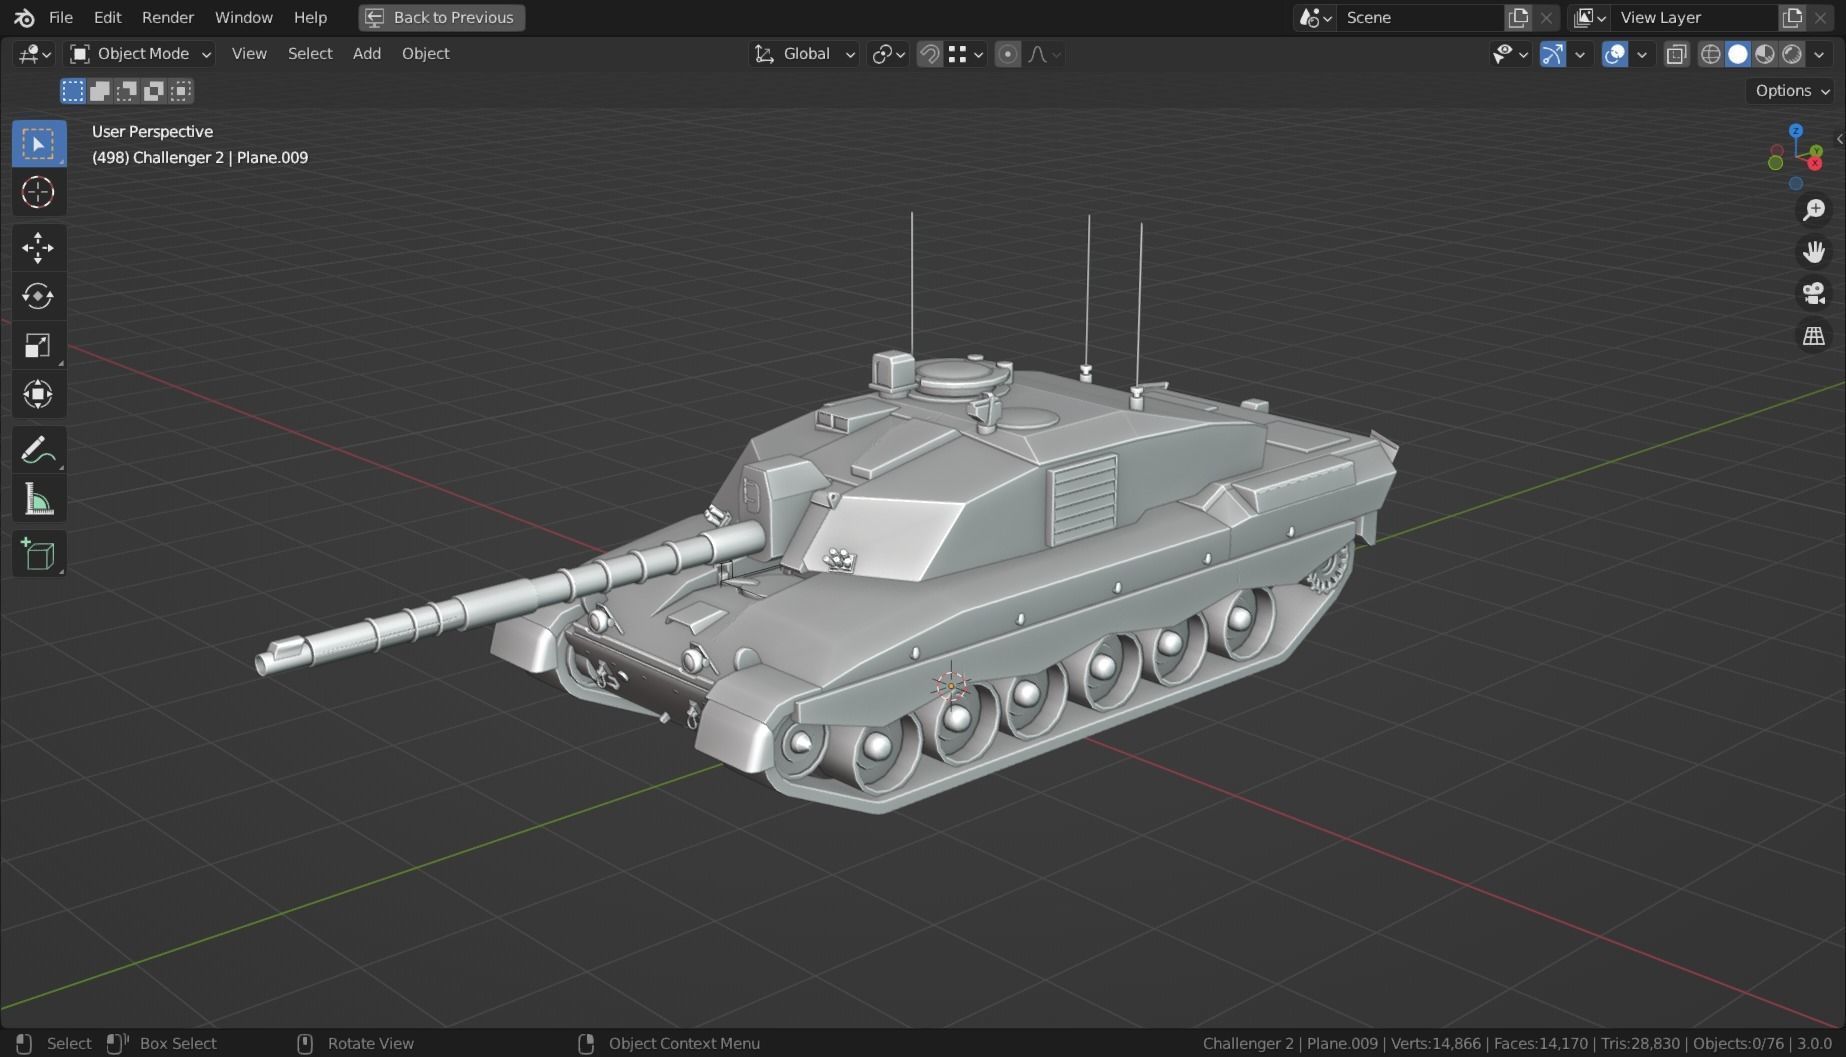
Task: Select the Select Box tool
Action: tap(38, 144)
